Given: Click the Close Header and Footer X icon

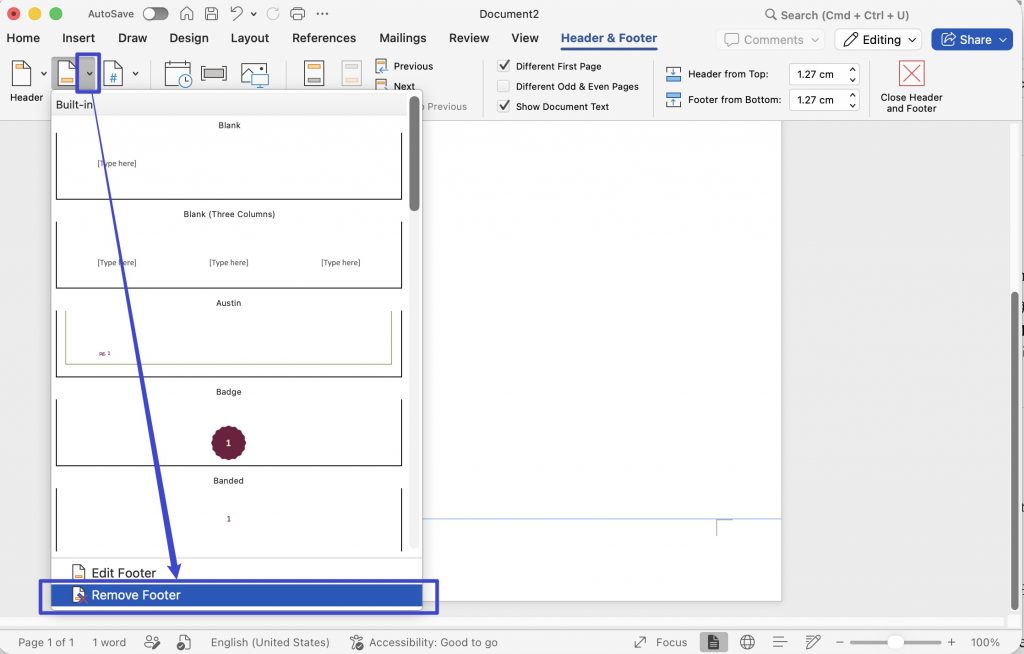Looking at the screenshot, I should [x=912, y=73].
